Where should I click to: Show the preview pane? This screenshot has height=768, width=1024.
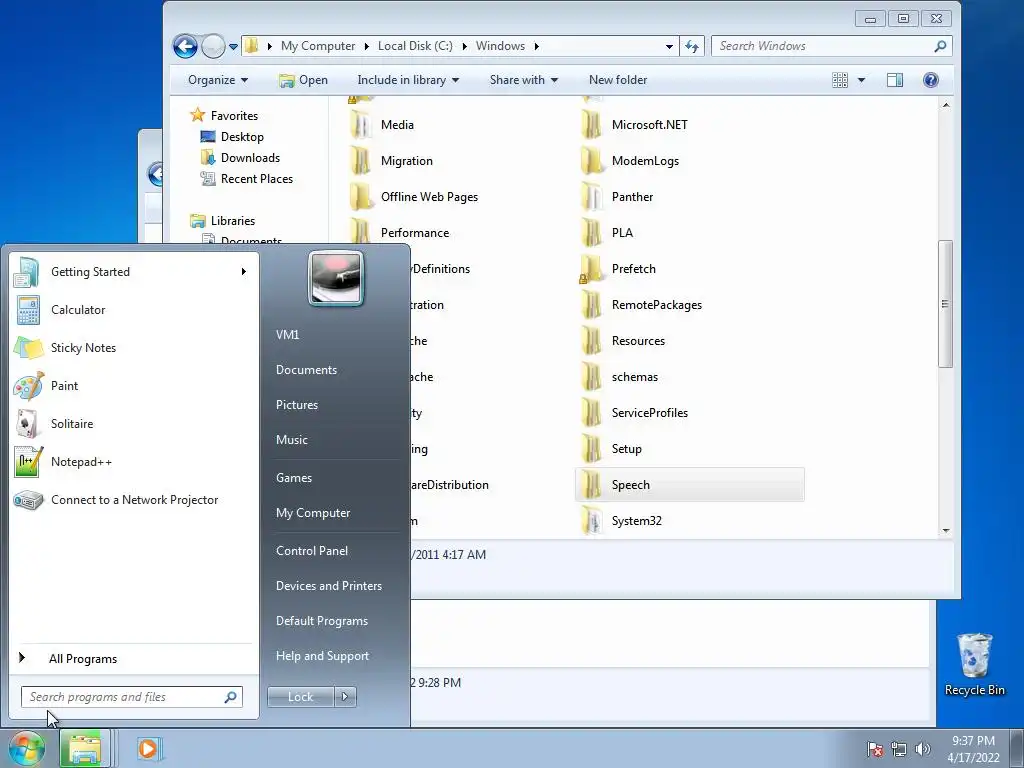point(895,80)
